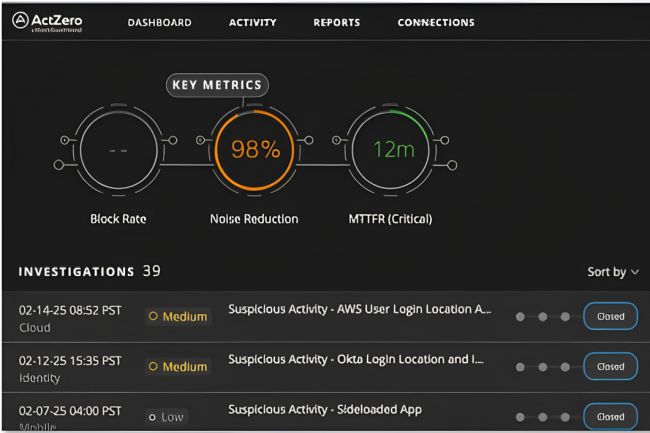
Task: Switch to the Activity tab
Action: (253, 22)
